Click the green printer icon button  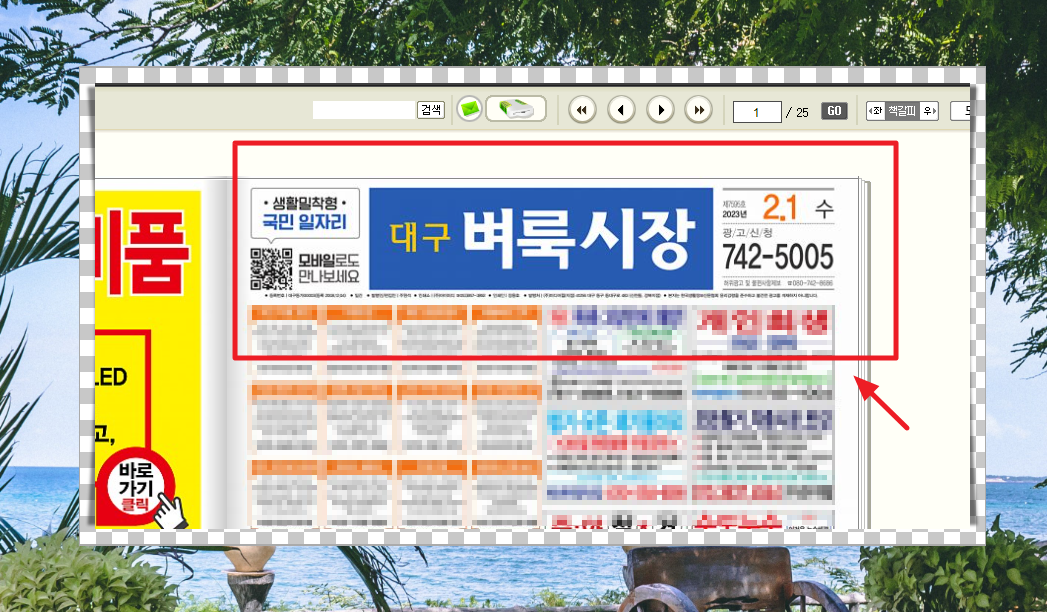coord(516,109)
